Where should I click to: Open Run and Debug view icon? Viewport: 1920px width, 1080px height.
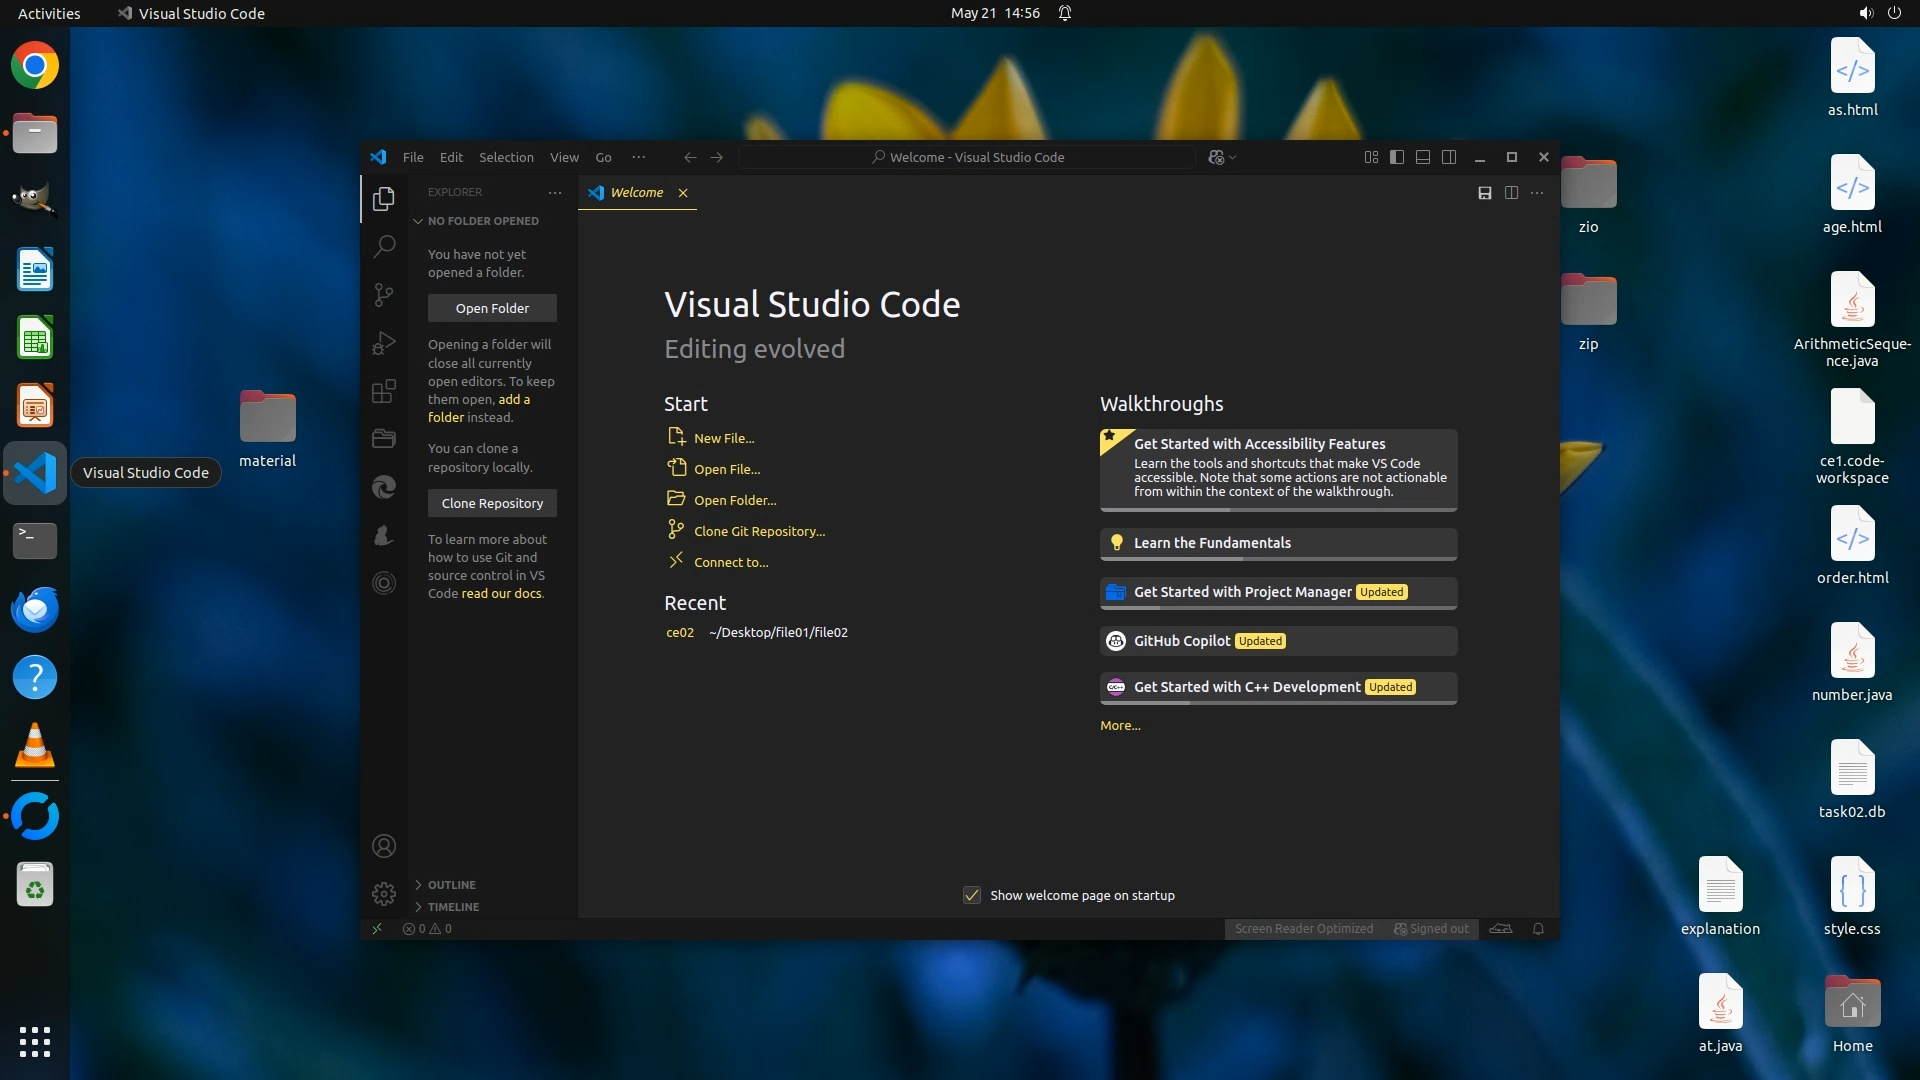pos(384,343)
